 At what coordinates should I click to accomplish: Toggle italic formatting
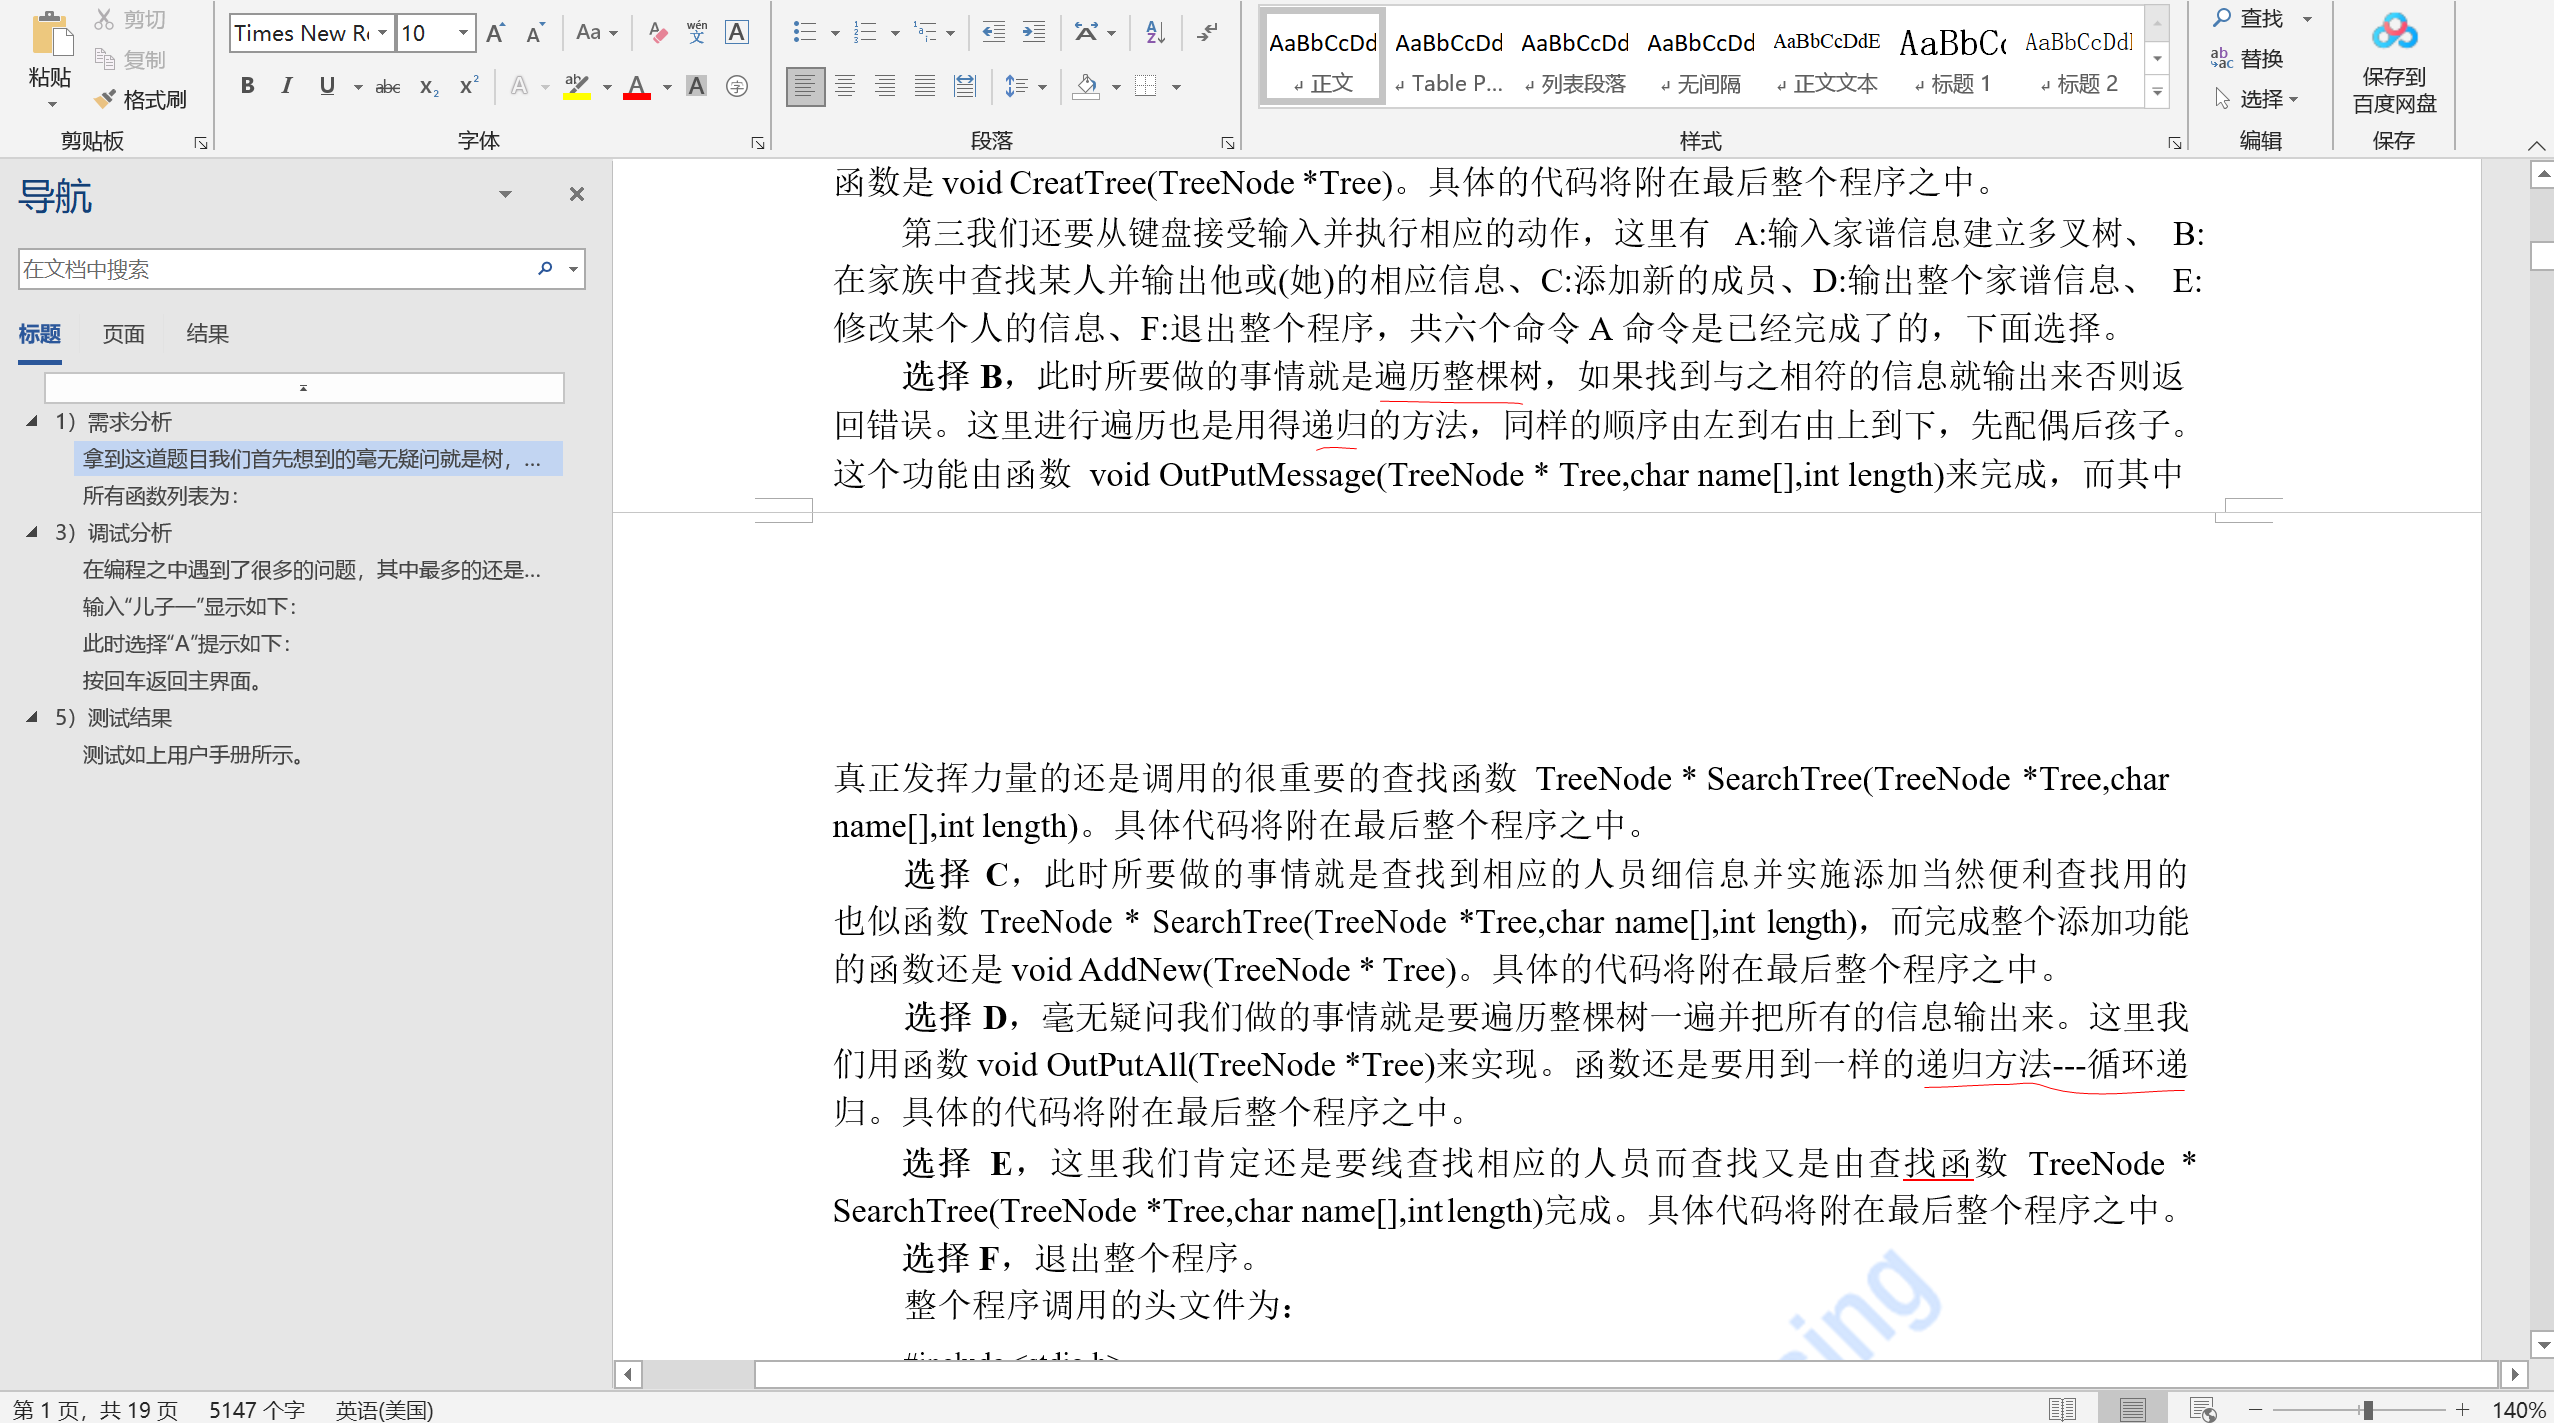point(287,87)
